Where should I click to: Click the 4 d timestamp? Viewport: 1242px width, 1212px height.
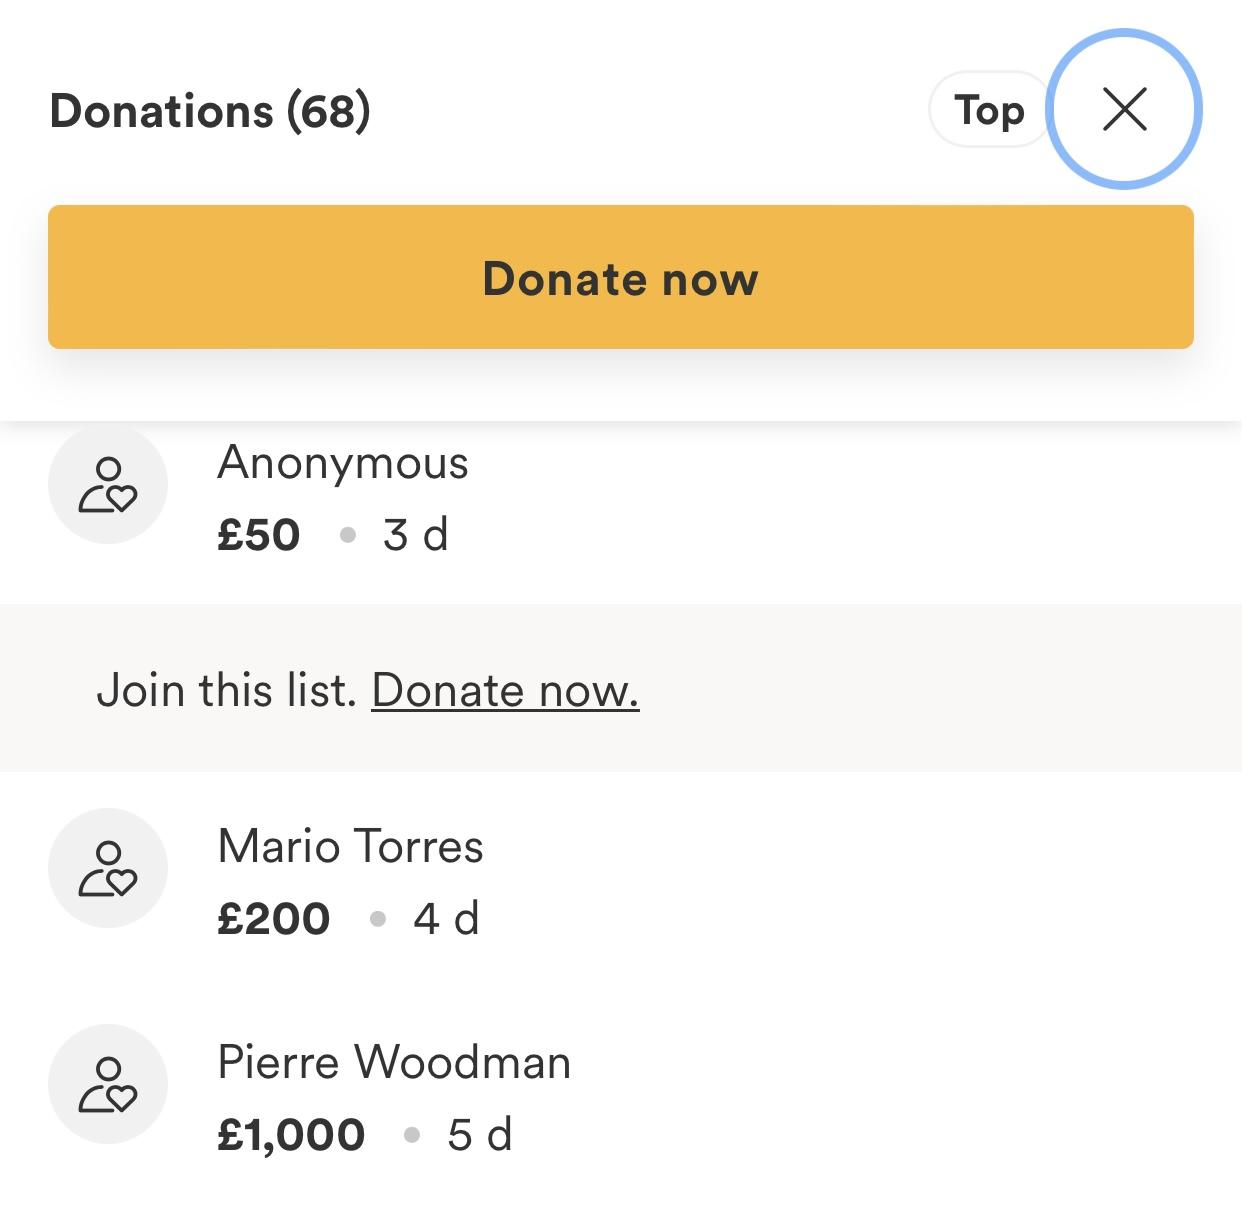(446, 919)
